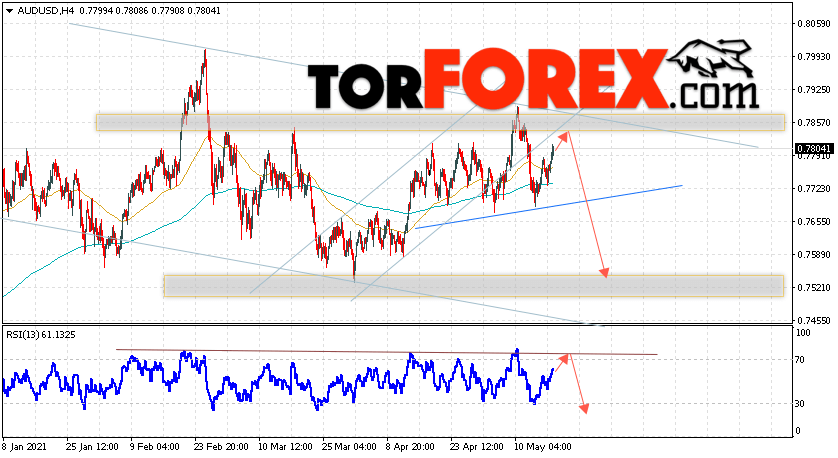
Task: Click the 0.74550 price axis label
Action: (x=814, y=321)
